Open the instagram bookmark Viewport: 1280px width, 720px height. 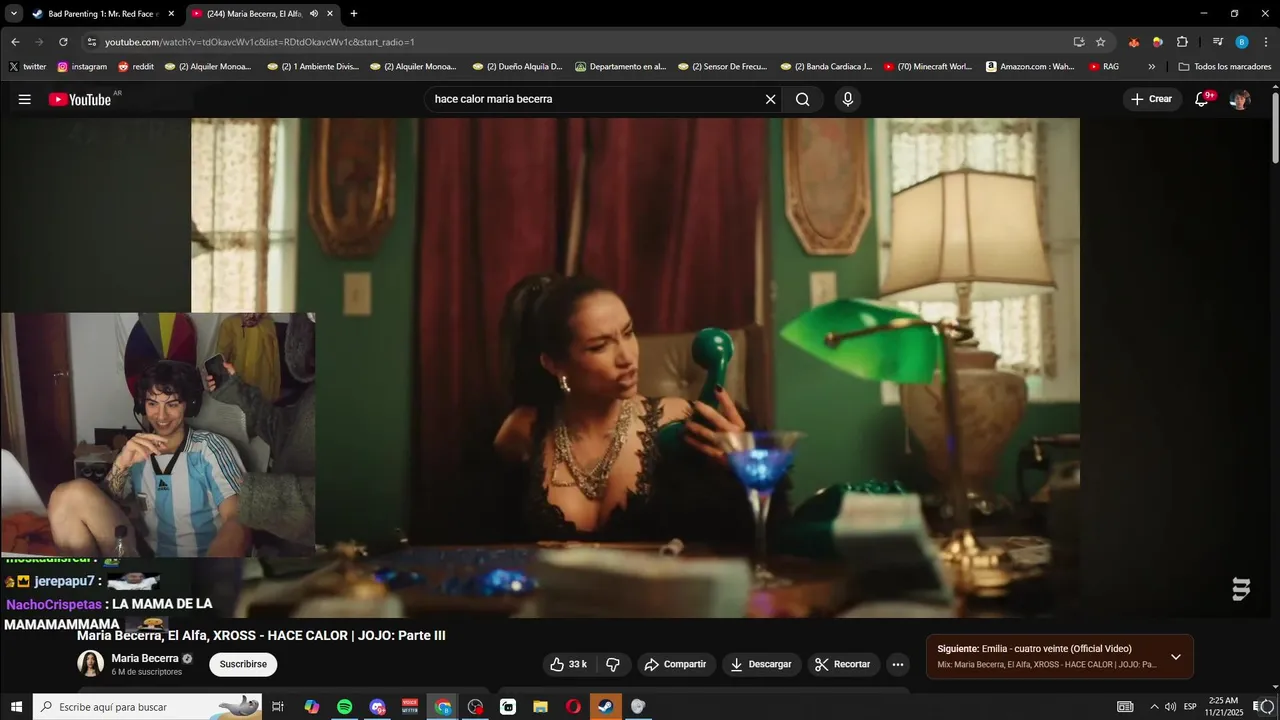(x=82, y=67)
